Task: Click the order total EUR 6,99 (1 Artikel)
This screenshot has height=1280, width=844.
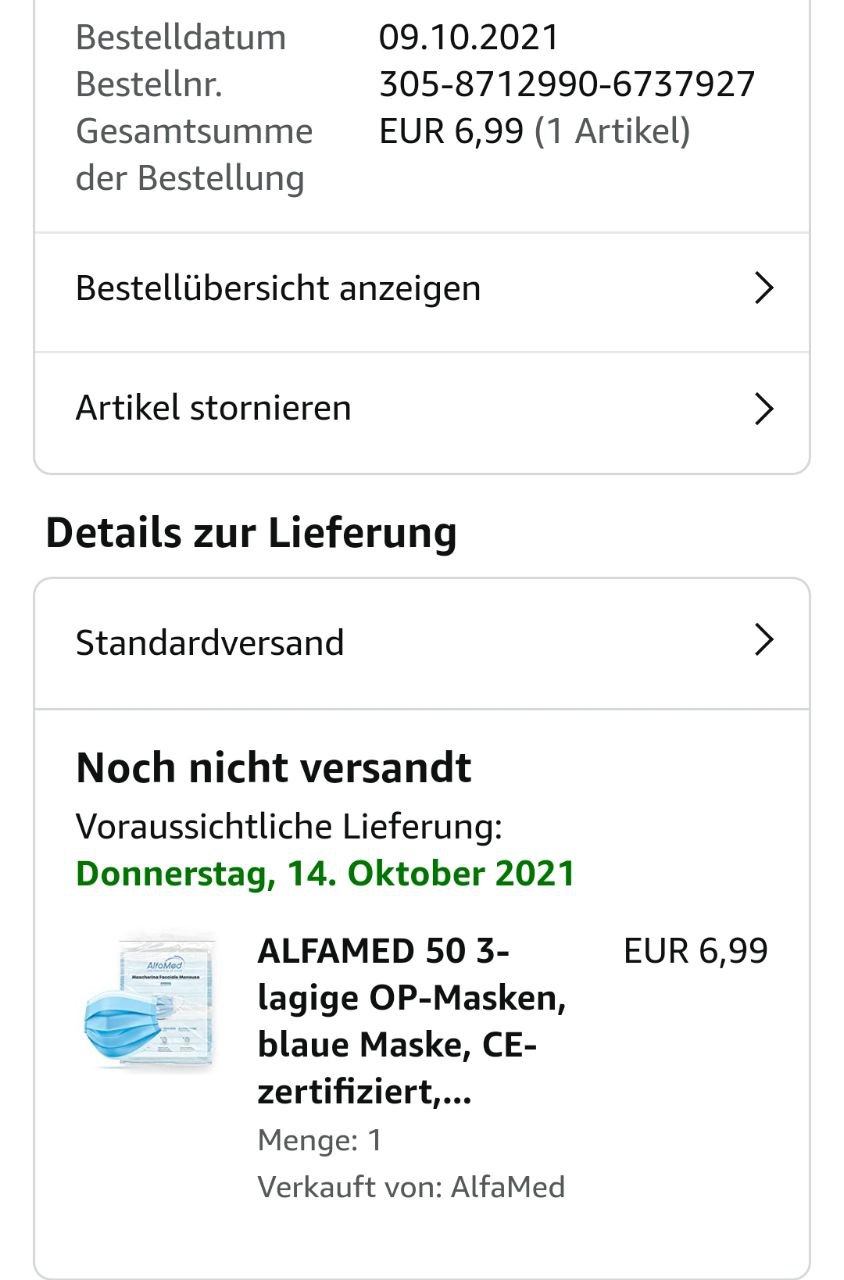Action: tap(534, 131)
